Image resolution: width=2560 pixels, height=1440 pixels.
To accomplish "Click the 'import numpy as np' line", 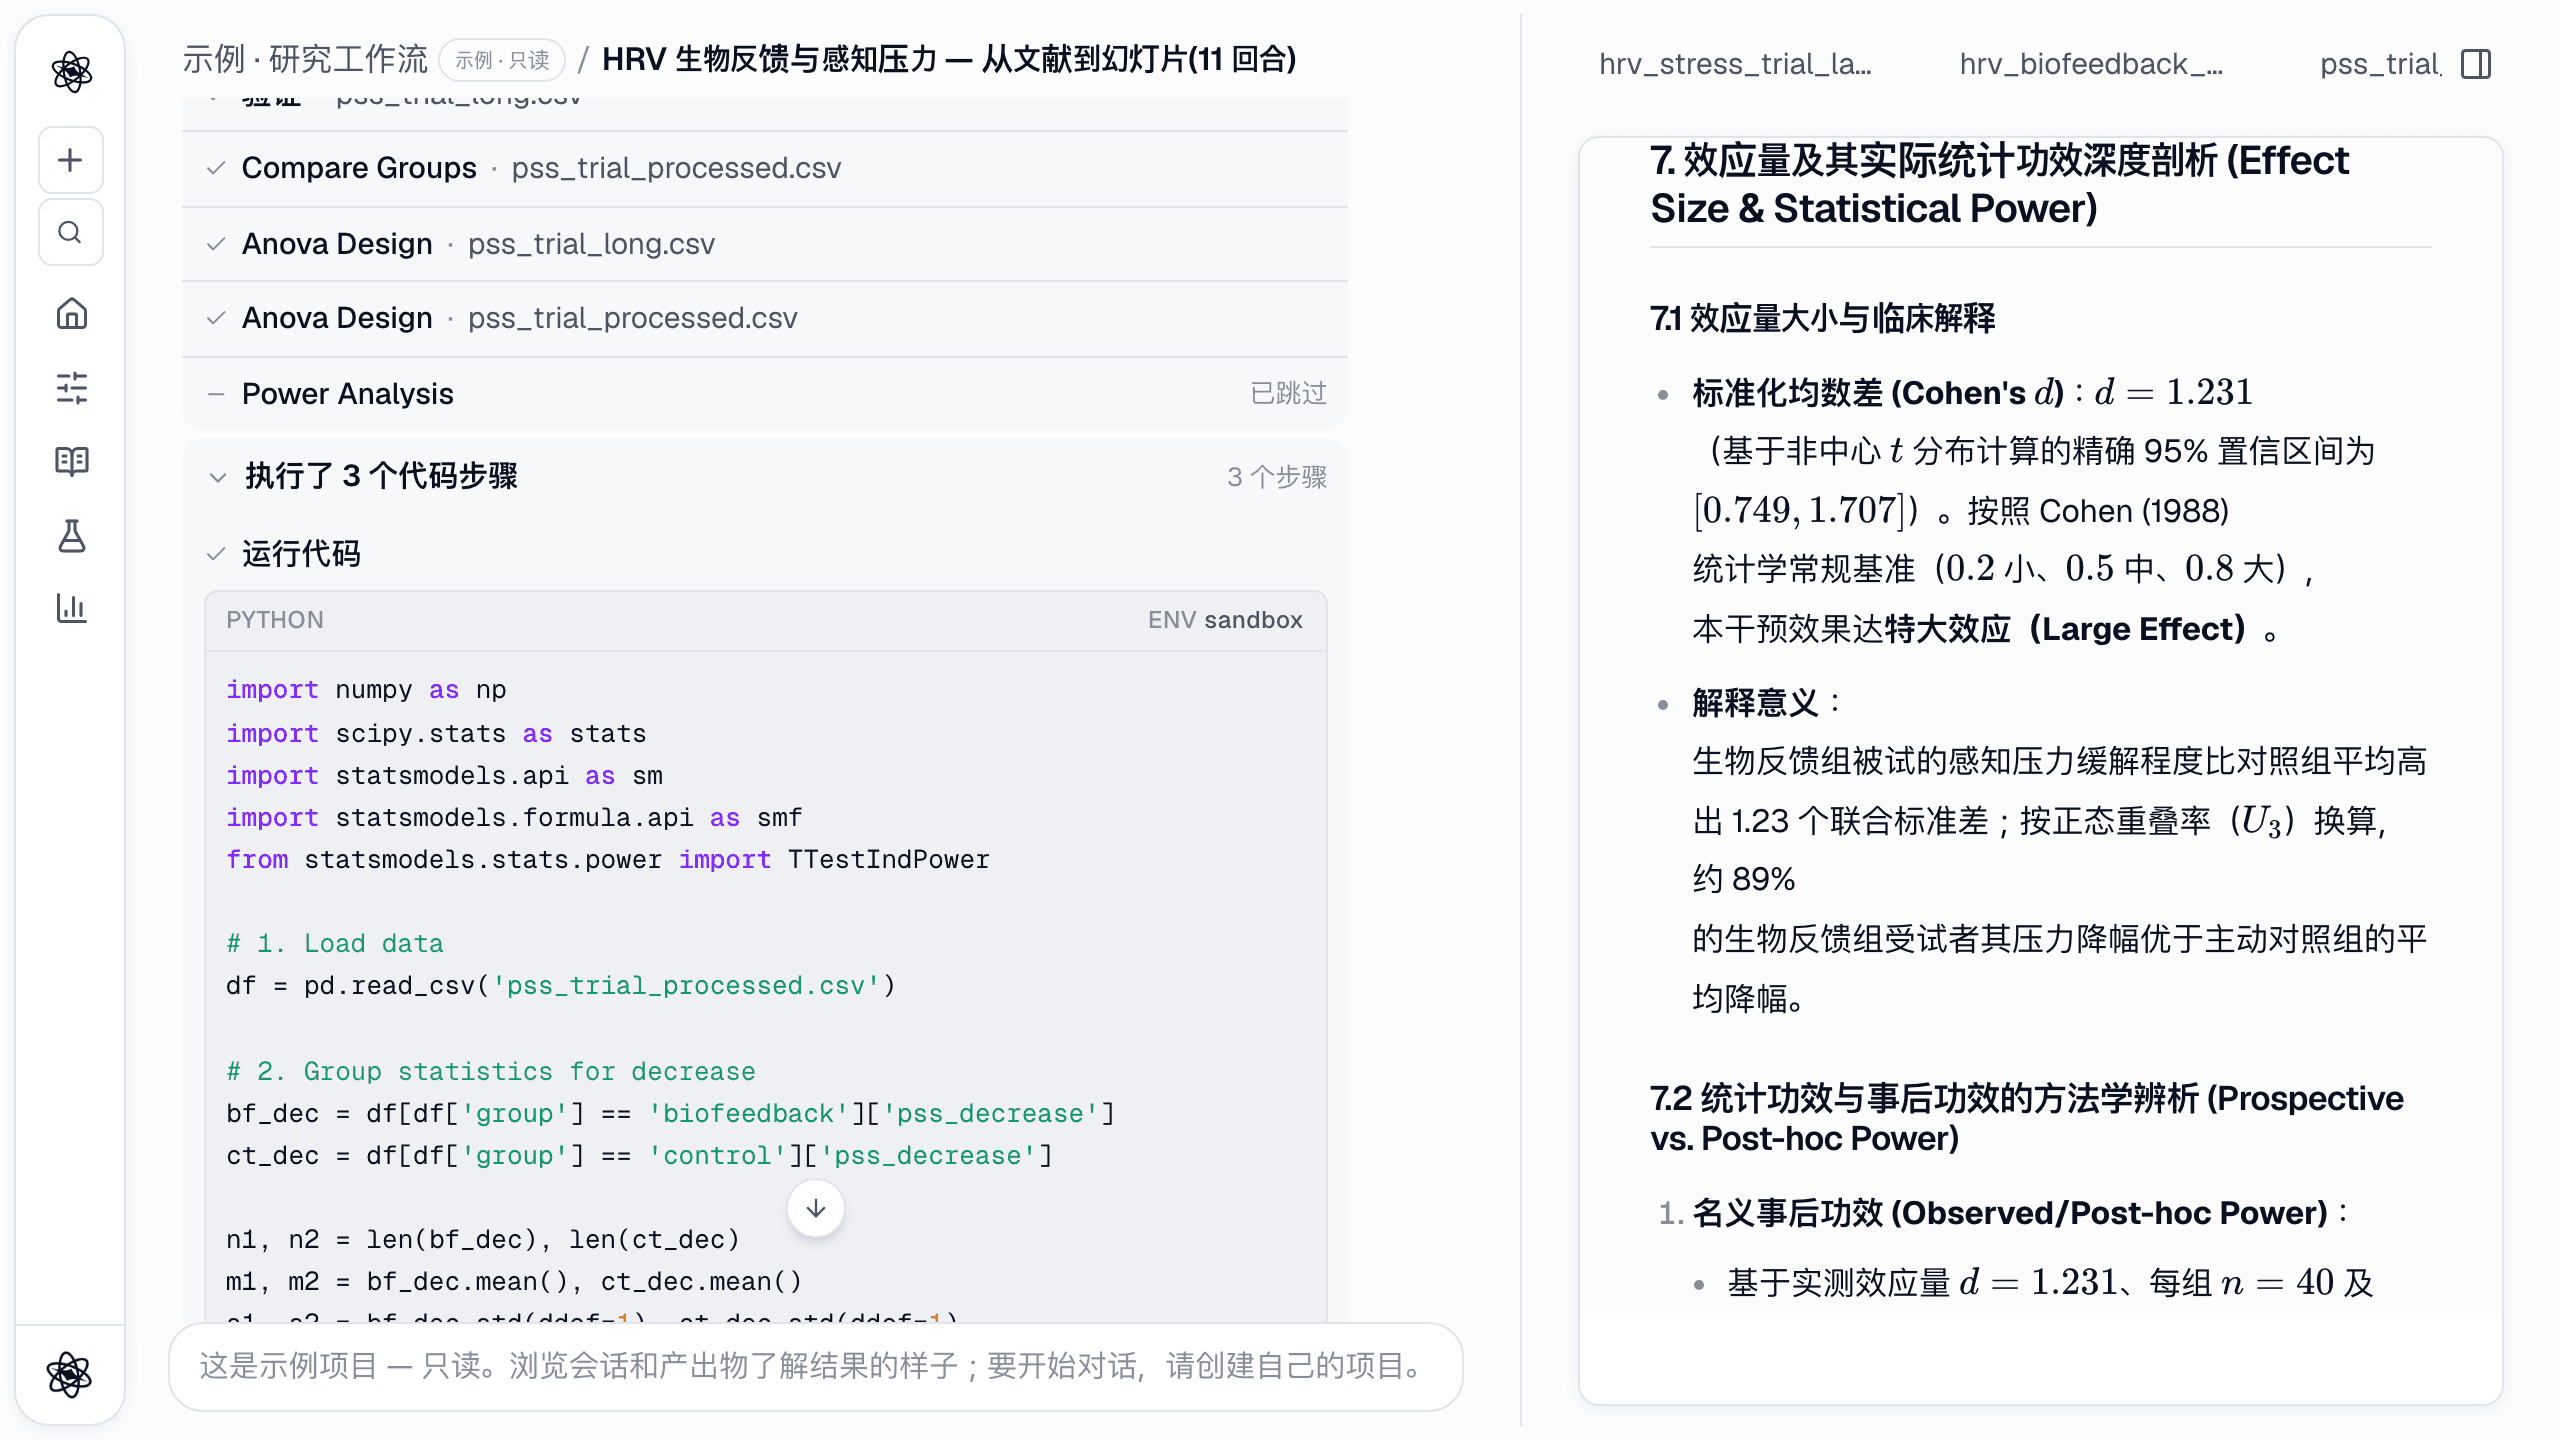I will tap(366, 690).
